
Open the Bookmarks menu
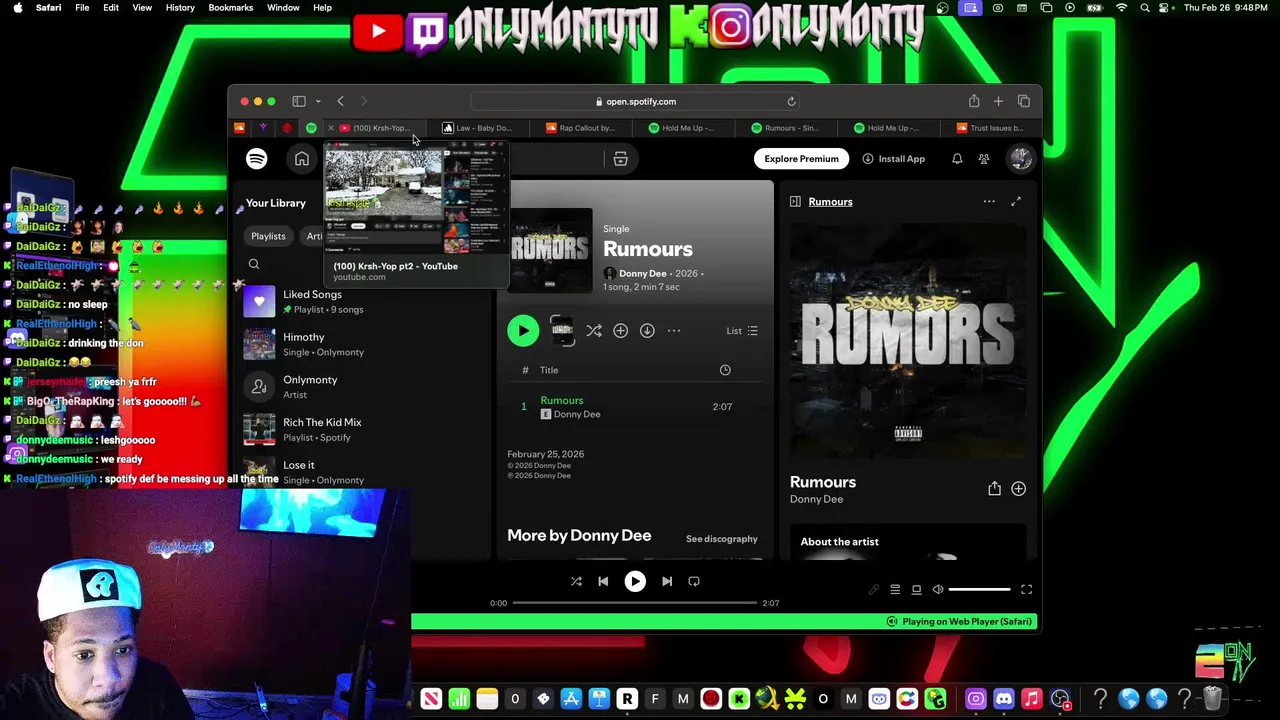click(231, 8)
